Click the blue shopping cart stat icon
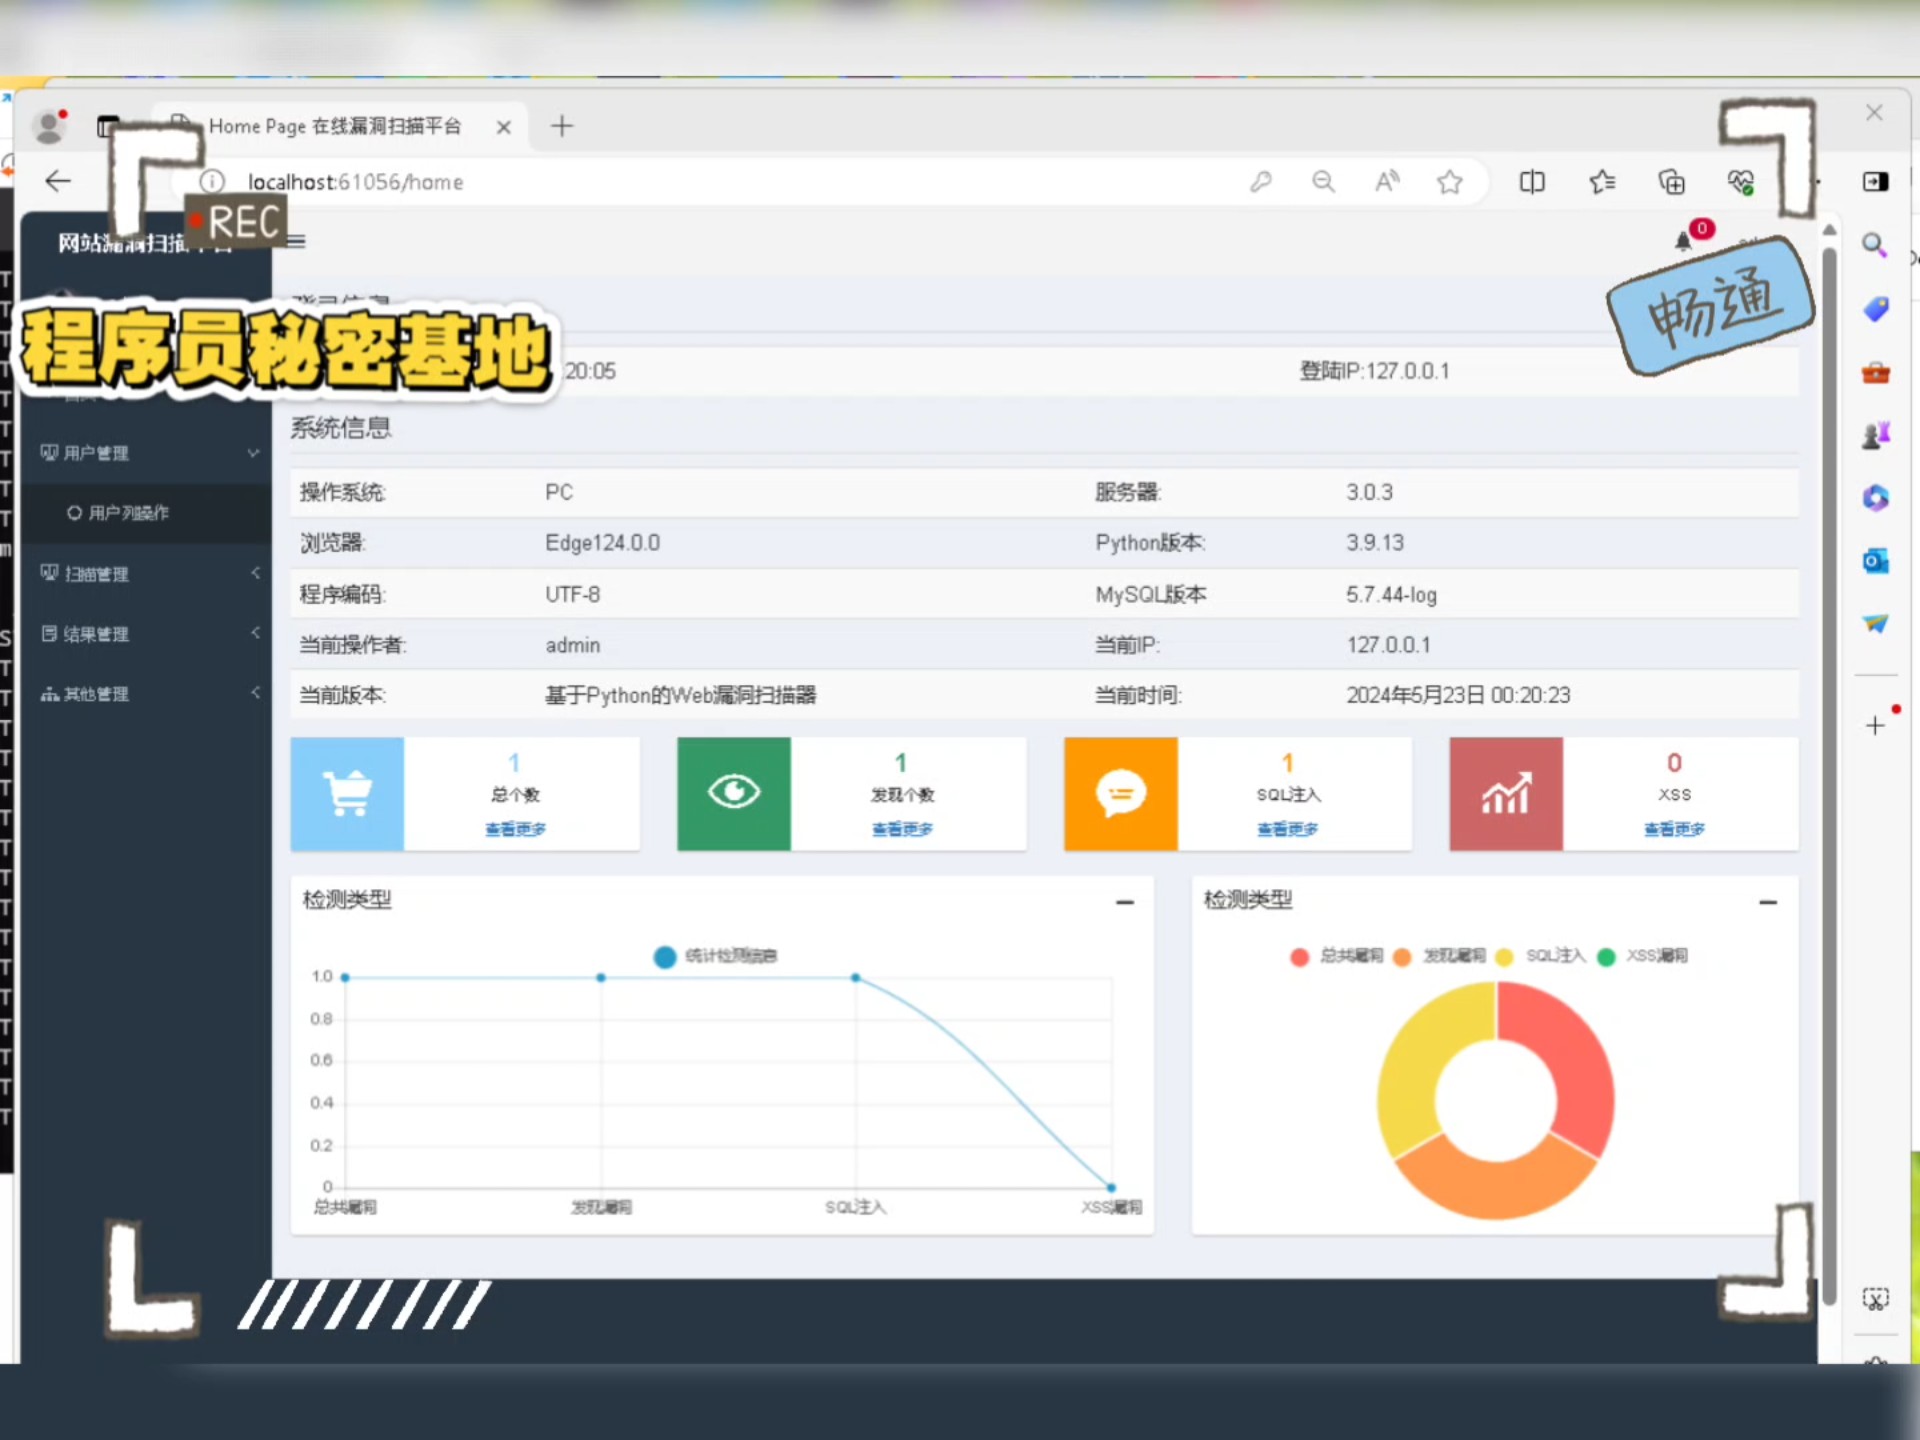Image resolution: width=1920 pixels, height=1440 pixels. 347,793
